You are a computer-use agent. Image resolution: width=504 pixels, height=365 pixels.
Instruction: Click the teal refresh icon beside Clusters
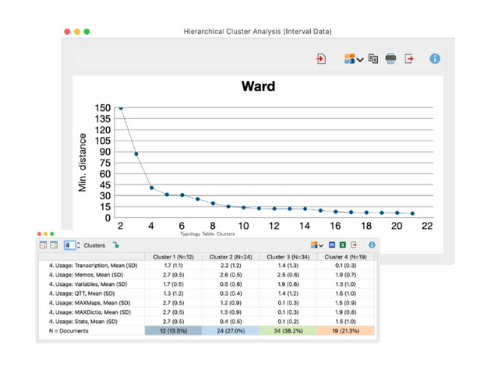click(116, 245)
